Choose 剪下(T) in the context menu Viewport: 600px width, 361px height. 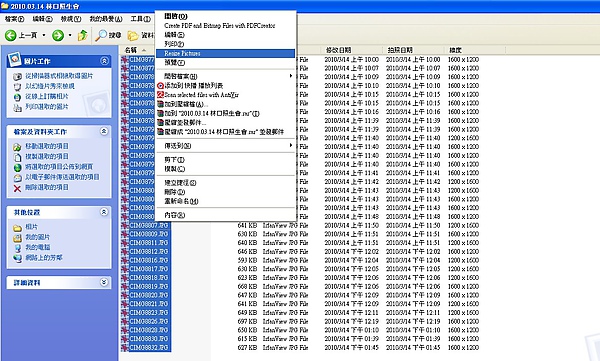(x=225, y=160)
